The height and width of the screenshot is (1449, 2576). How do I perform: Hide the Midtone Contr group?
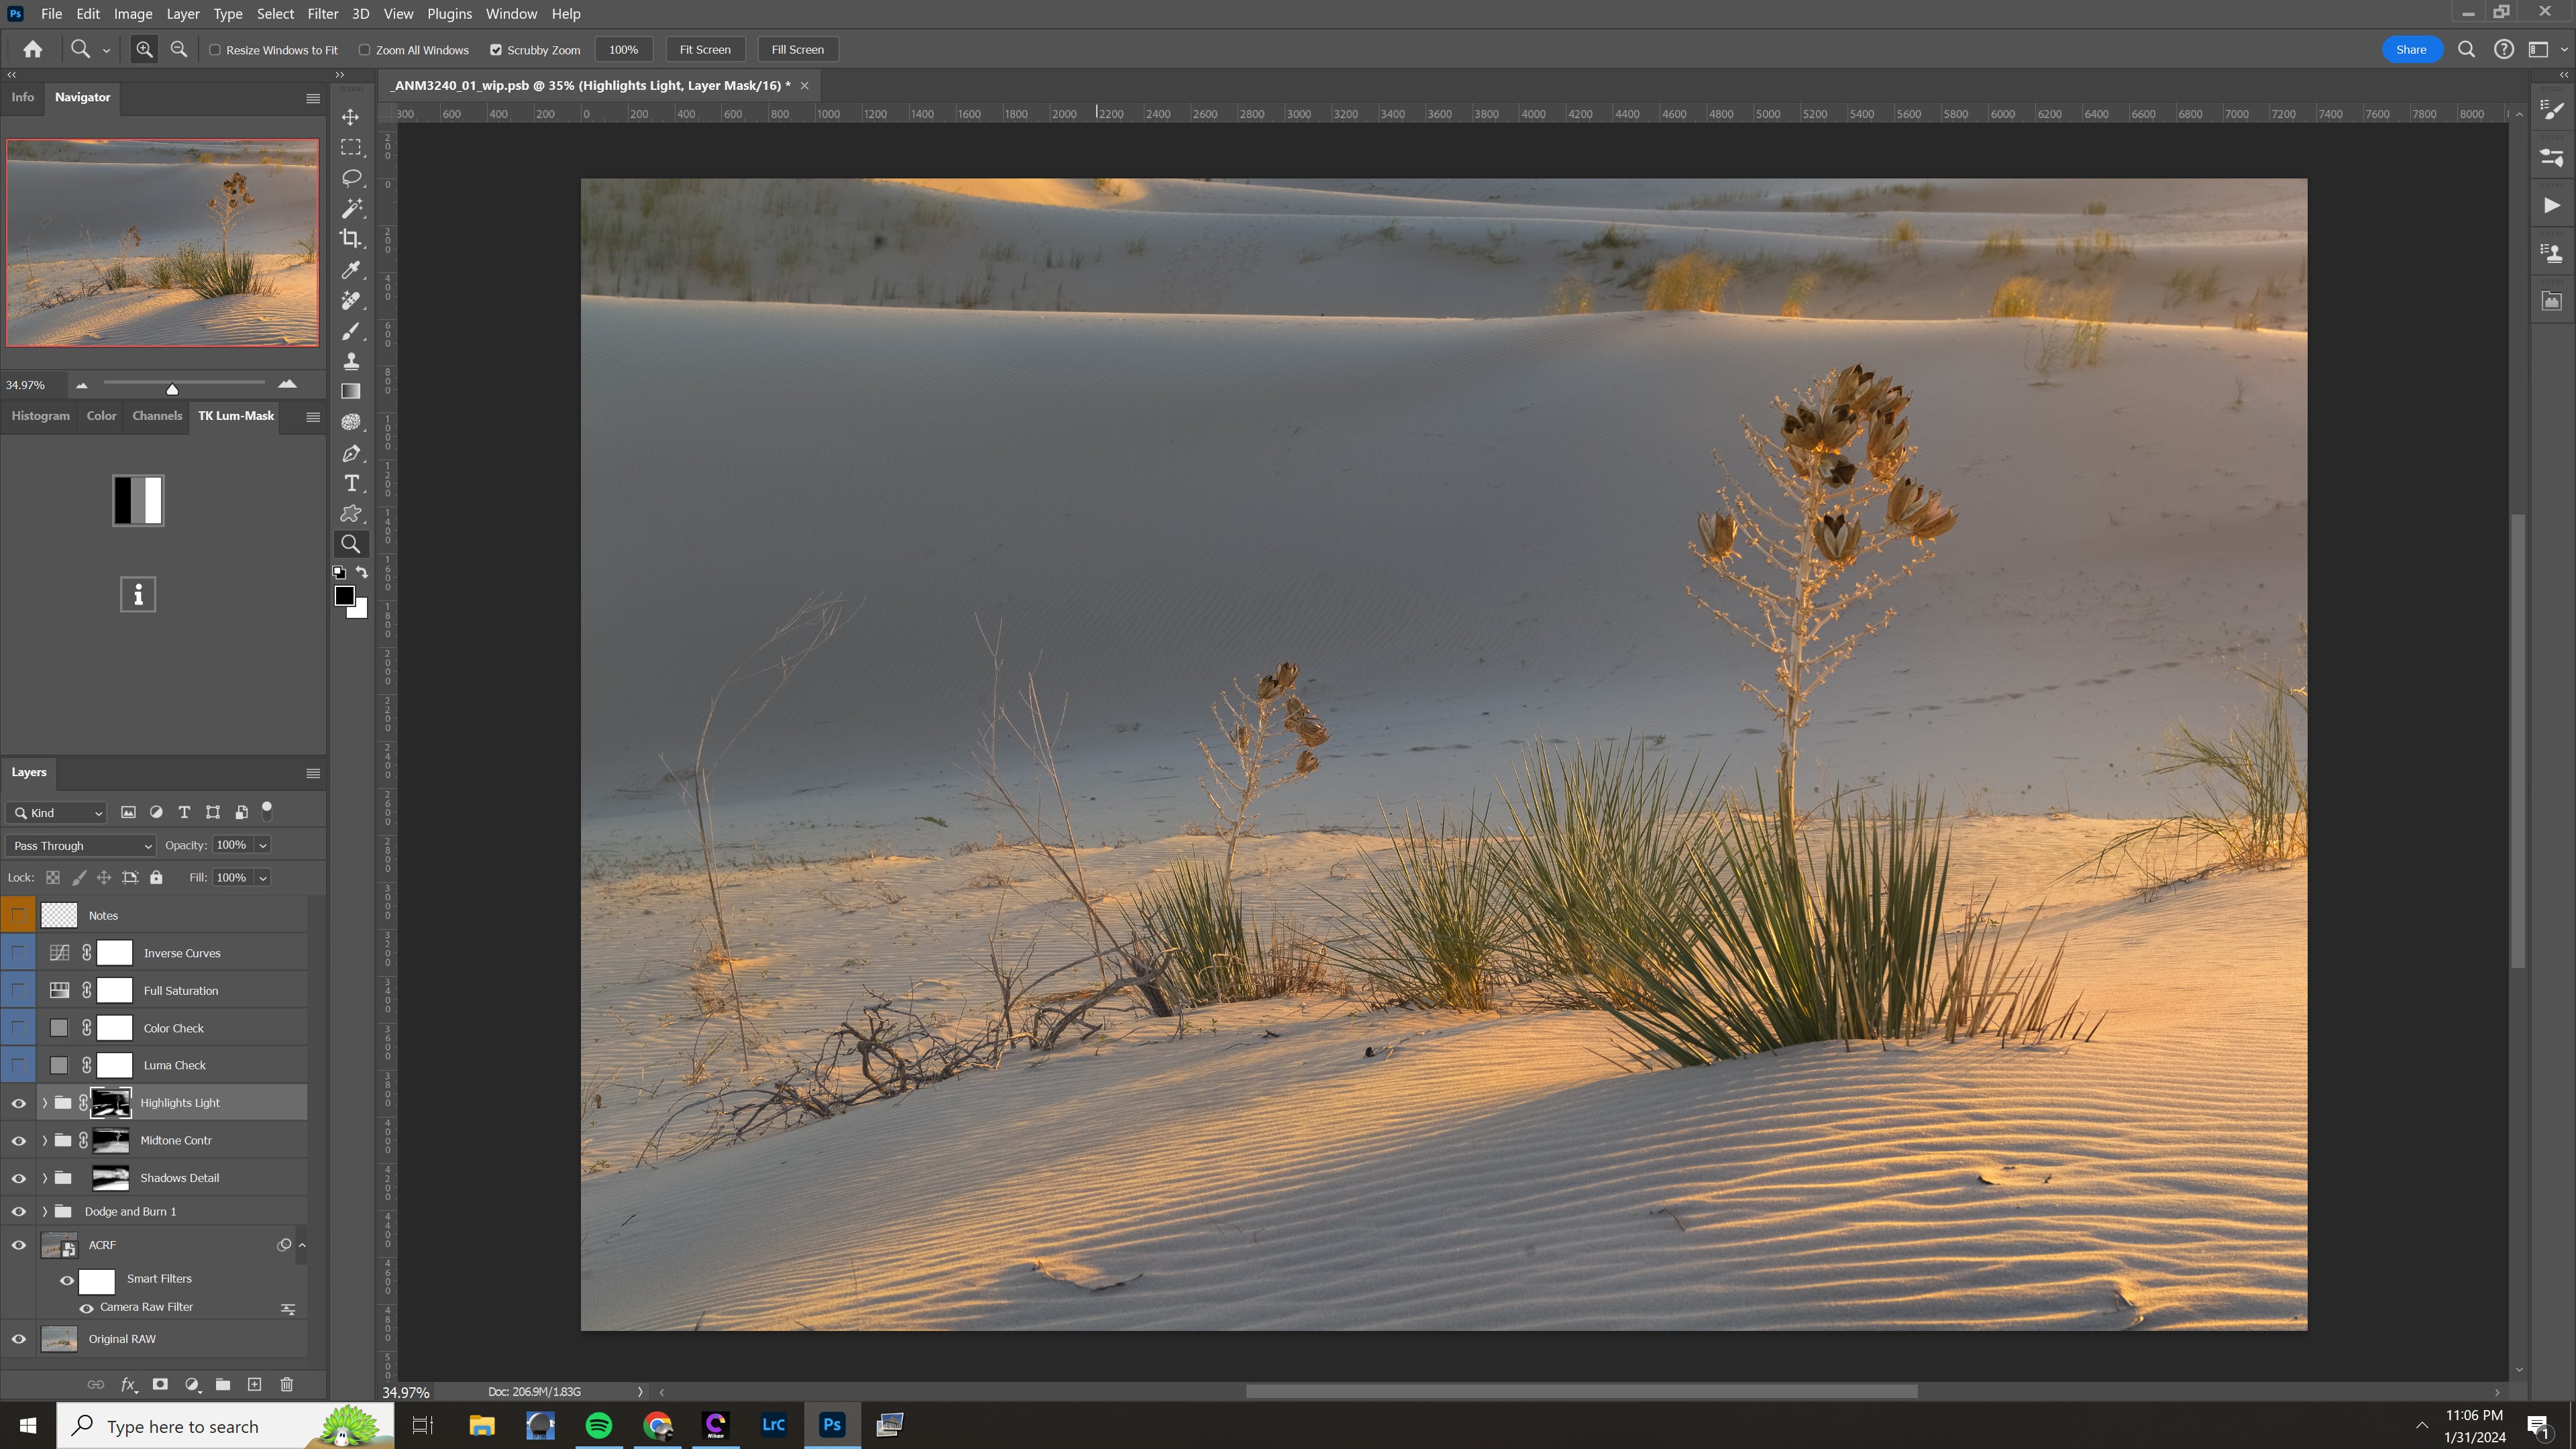[18, 1140]
